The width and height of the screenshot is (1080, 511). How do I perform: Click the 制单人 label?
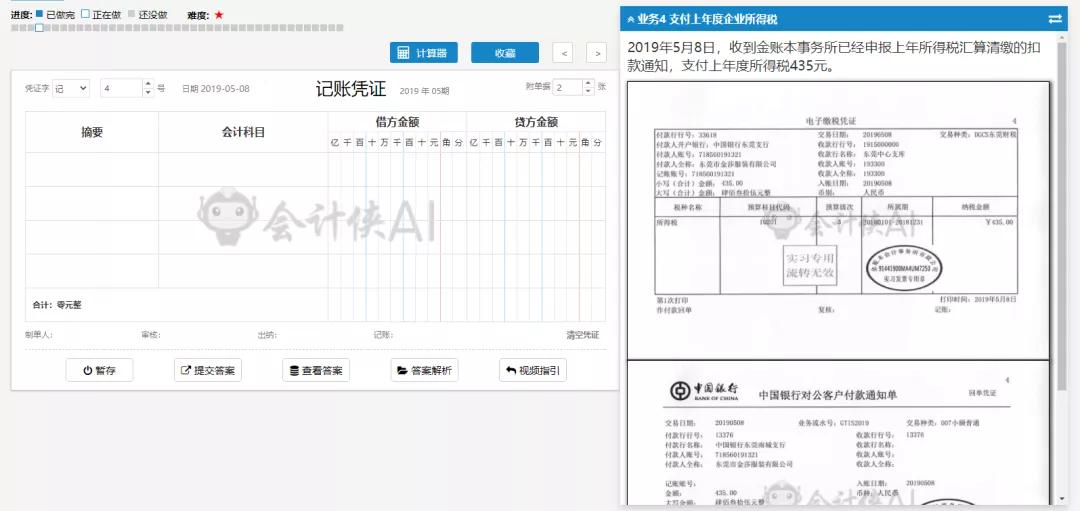coord(39,335)
